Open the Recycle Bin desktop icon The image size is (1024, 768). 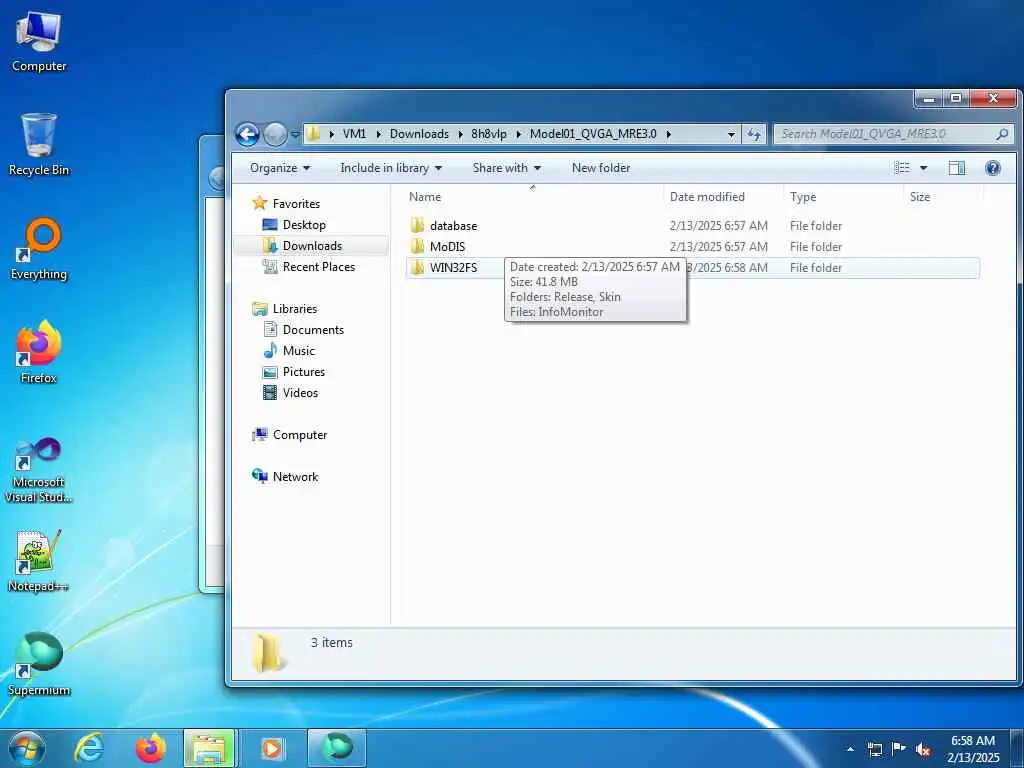click(x=39, y=144)
